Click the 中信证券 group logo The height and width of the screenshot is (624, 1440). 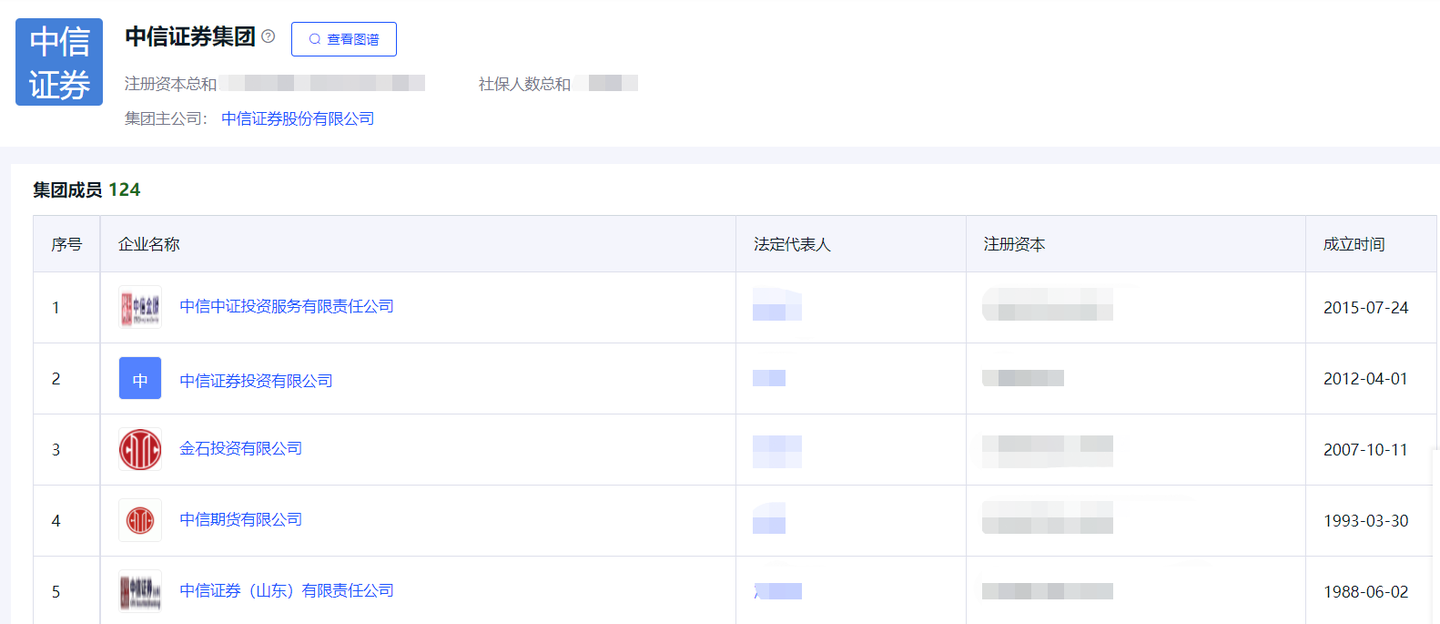pos(59,62)
